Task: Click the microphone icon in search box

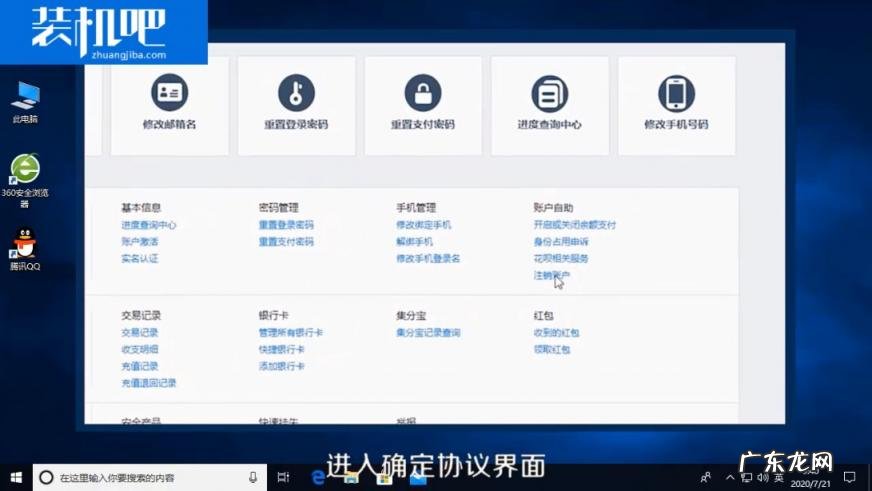Action: tap(253, 477)
